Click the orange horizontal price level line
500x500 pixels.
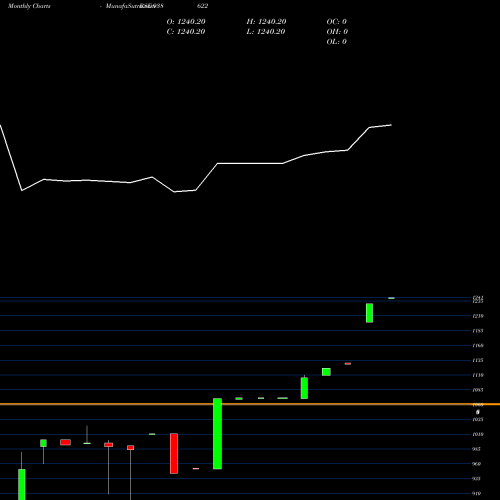[250, 404]
